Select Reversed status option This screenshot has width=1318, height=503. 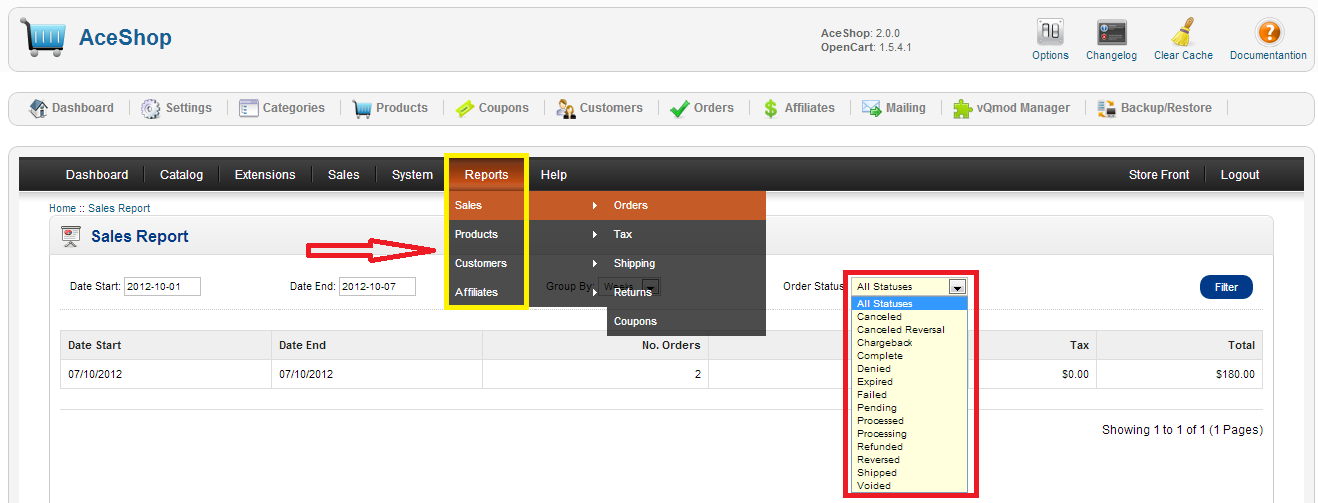click(910, 460)
